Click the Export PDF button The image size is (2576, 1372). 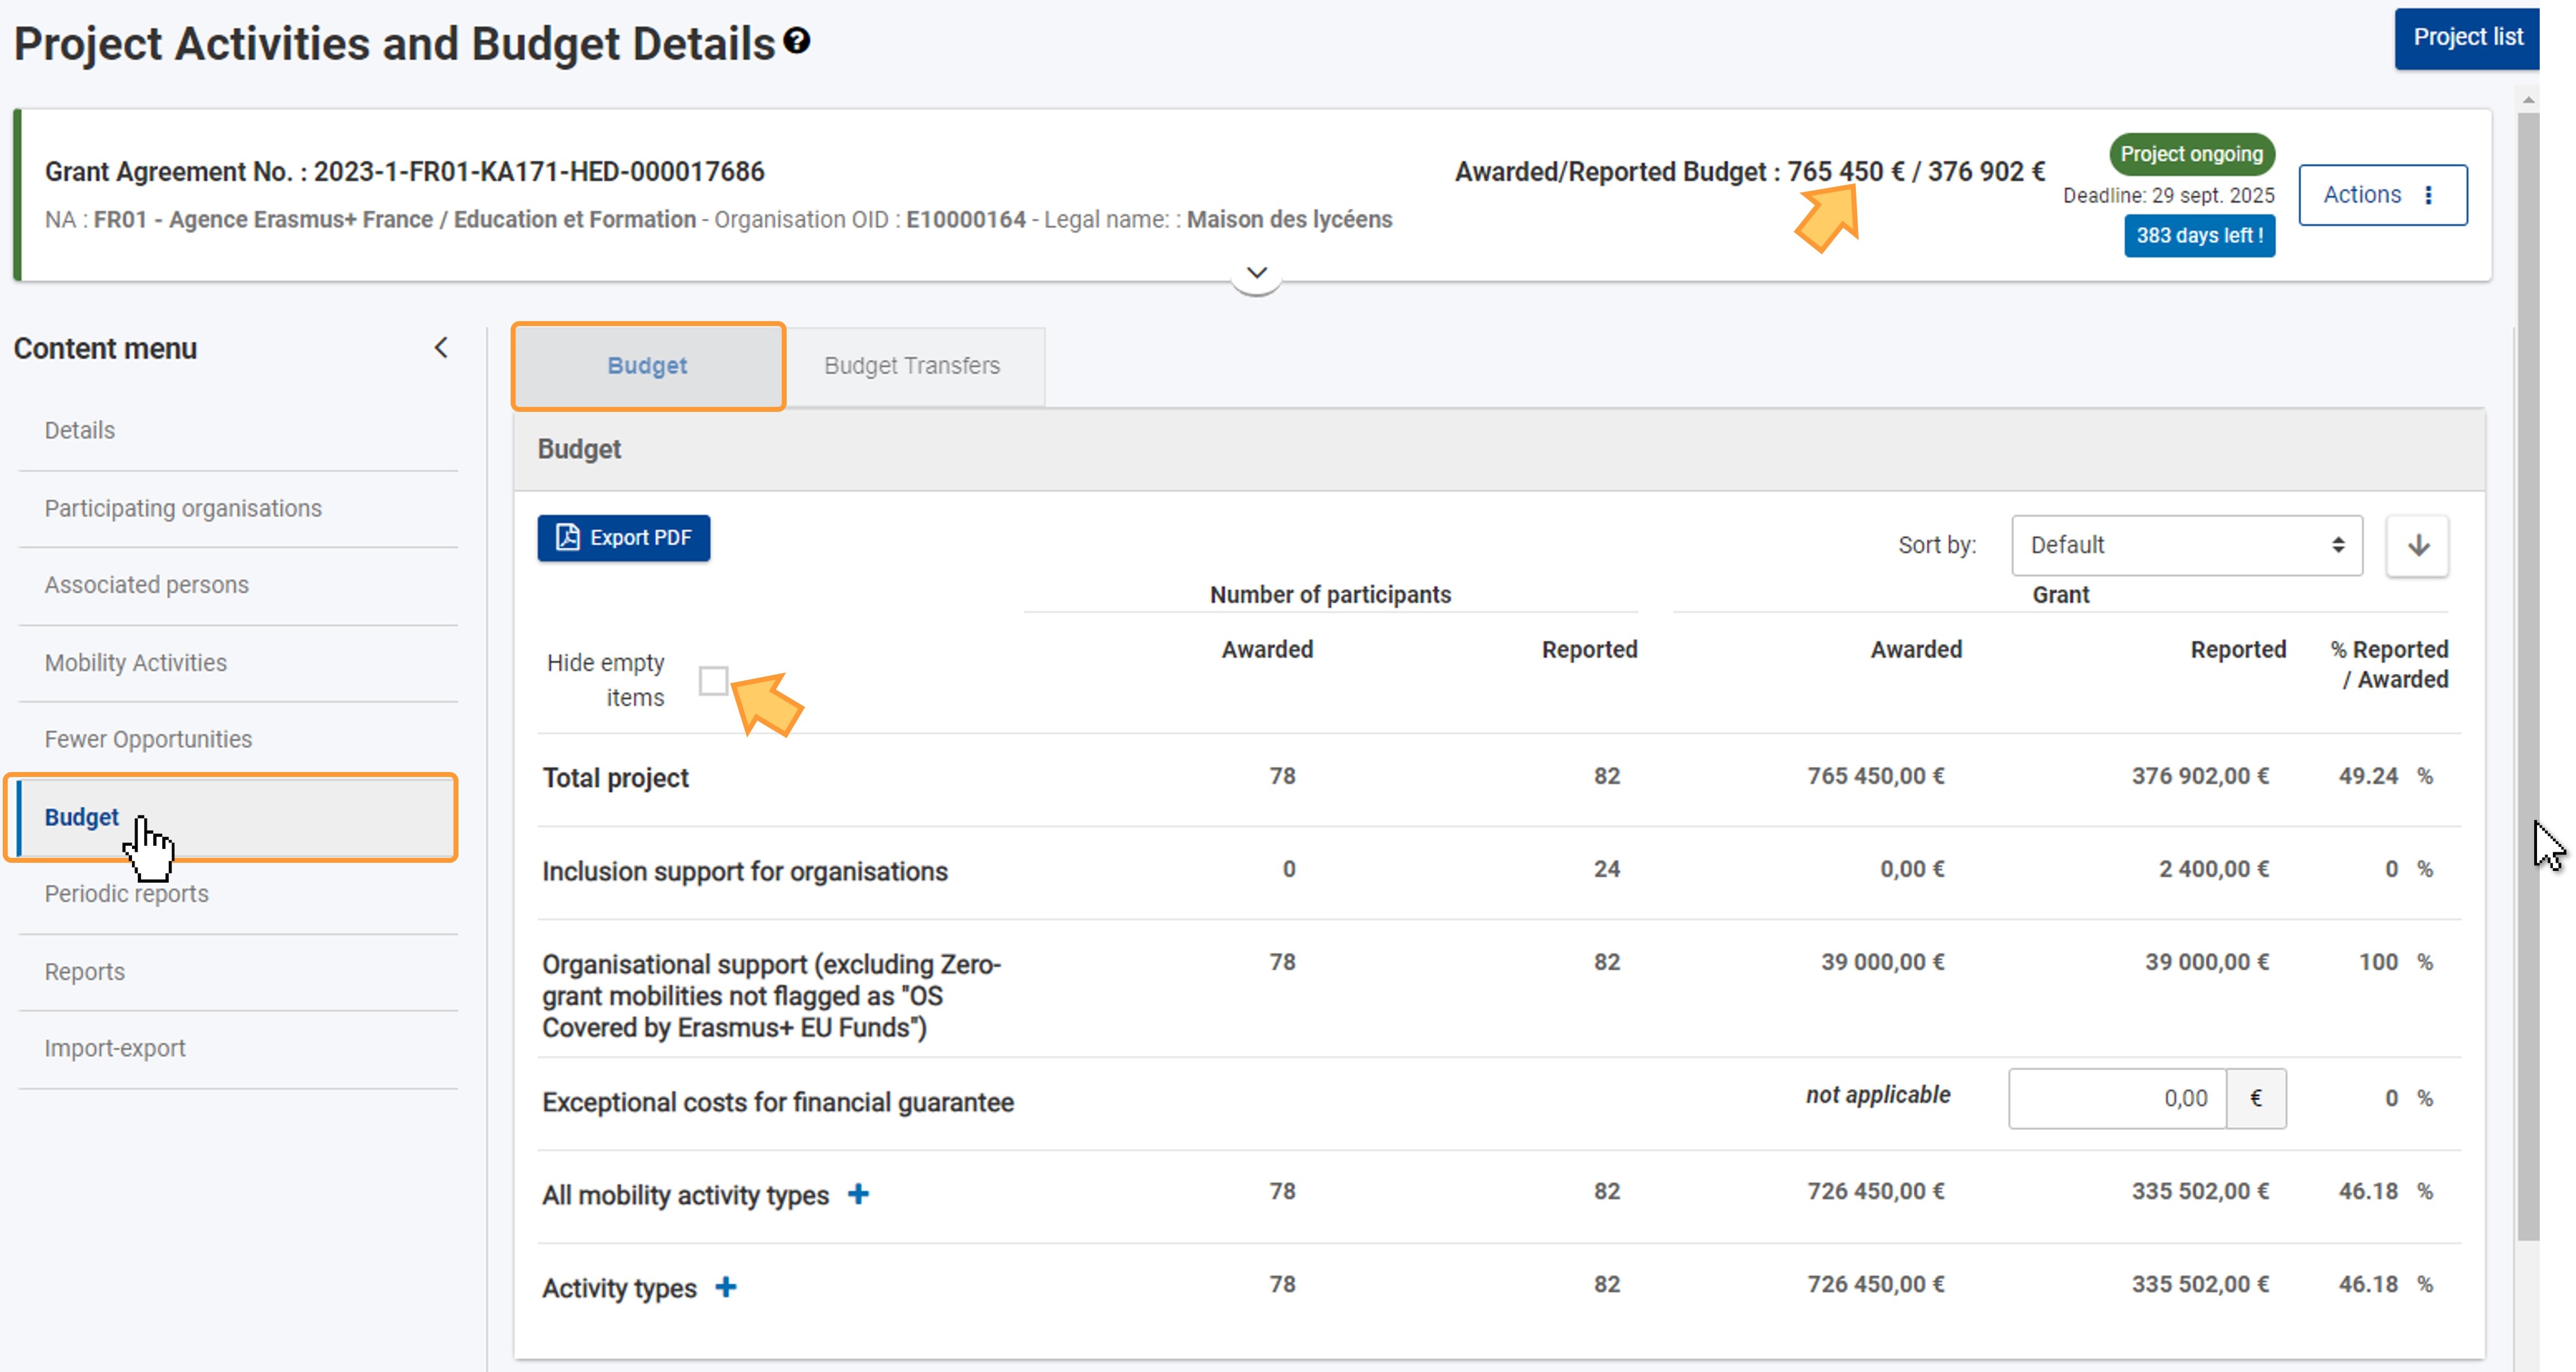(x=624, y=538)
